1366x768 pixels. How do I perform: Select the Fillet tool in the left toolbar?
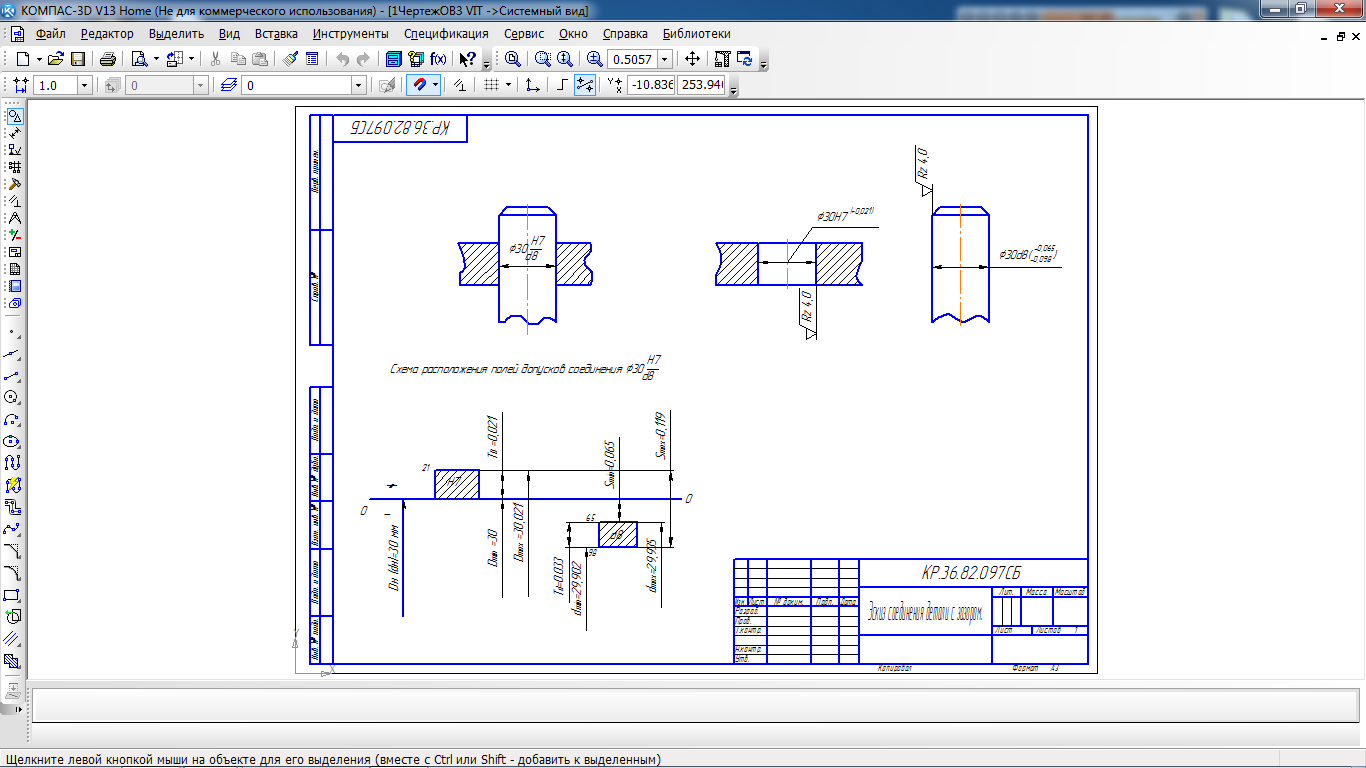point(12,573)
